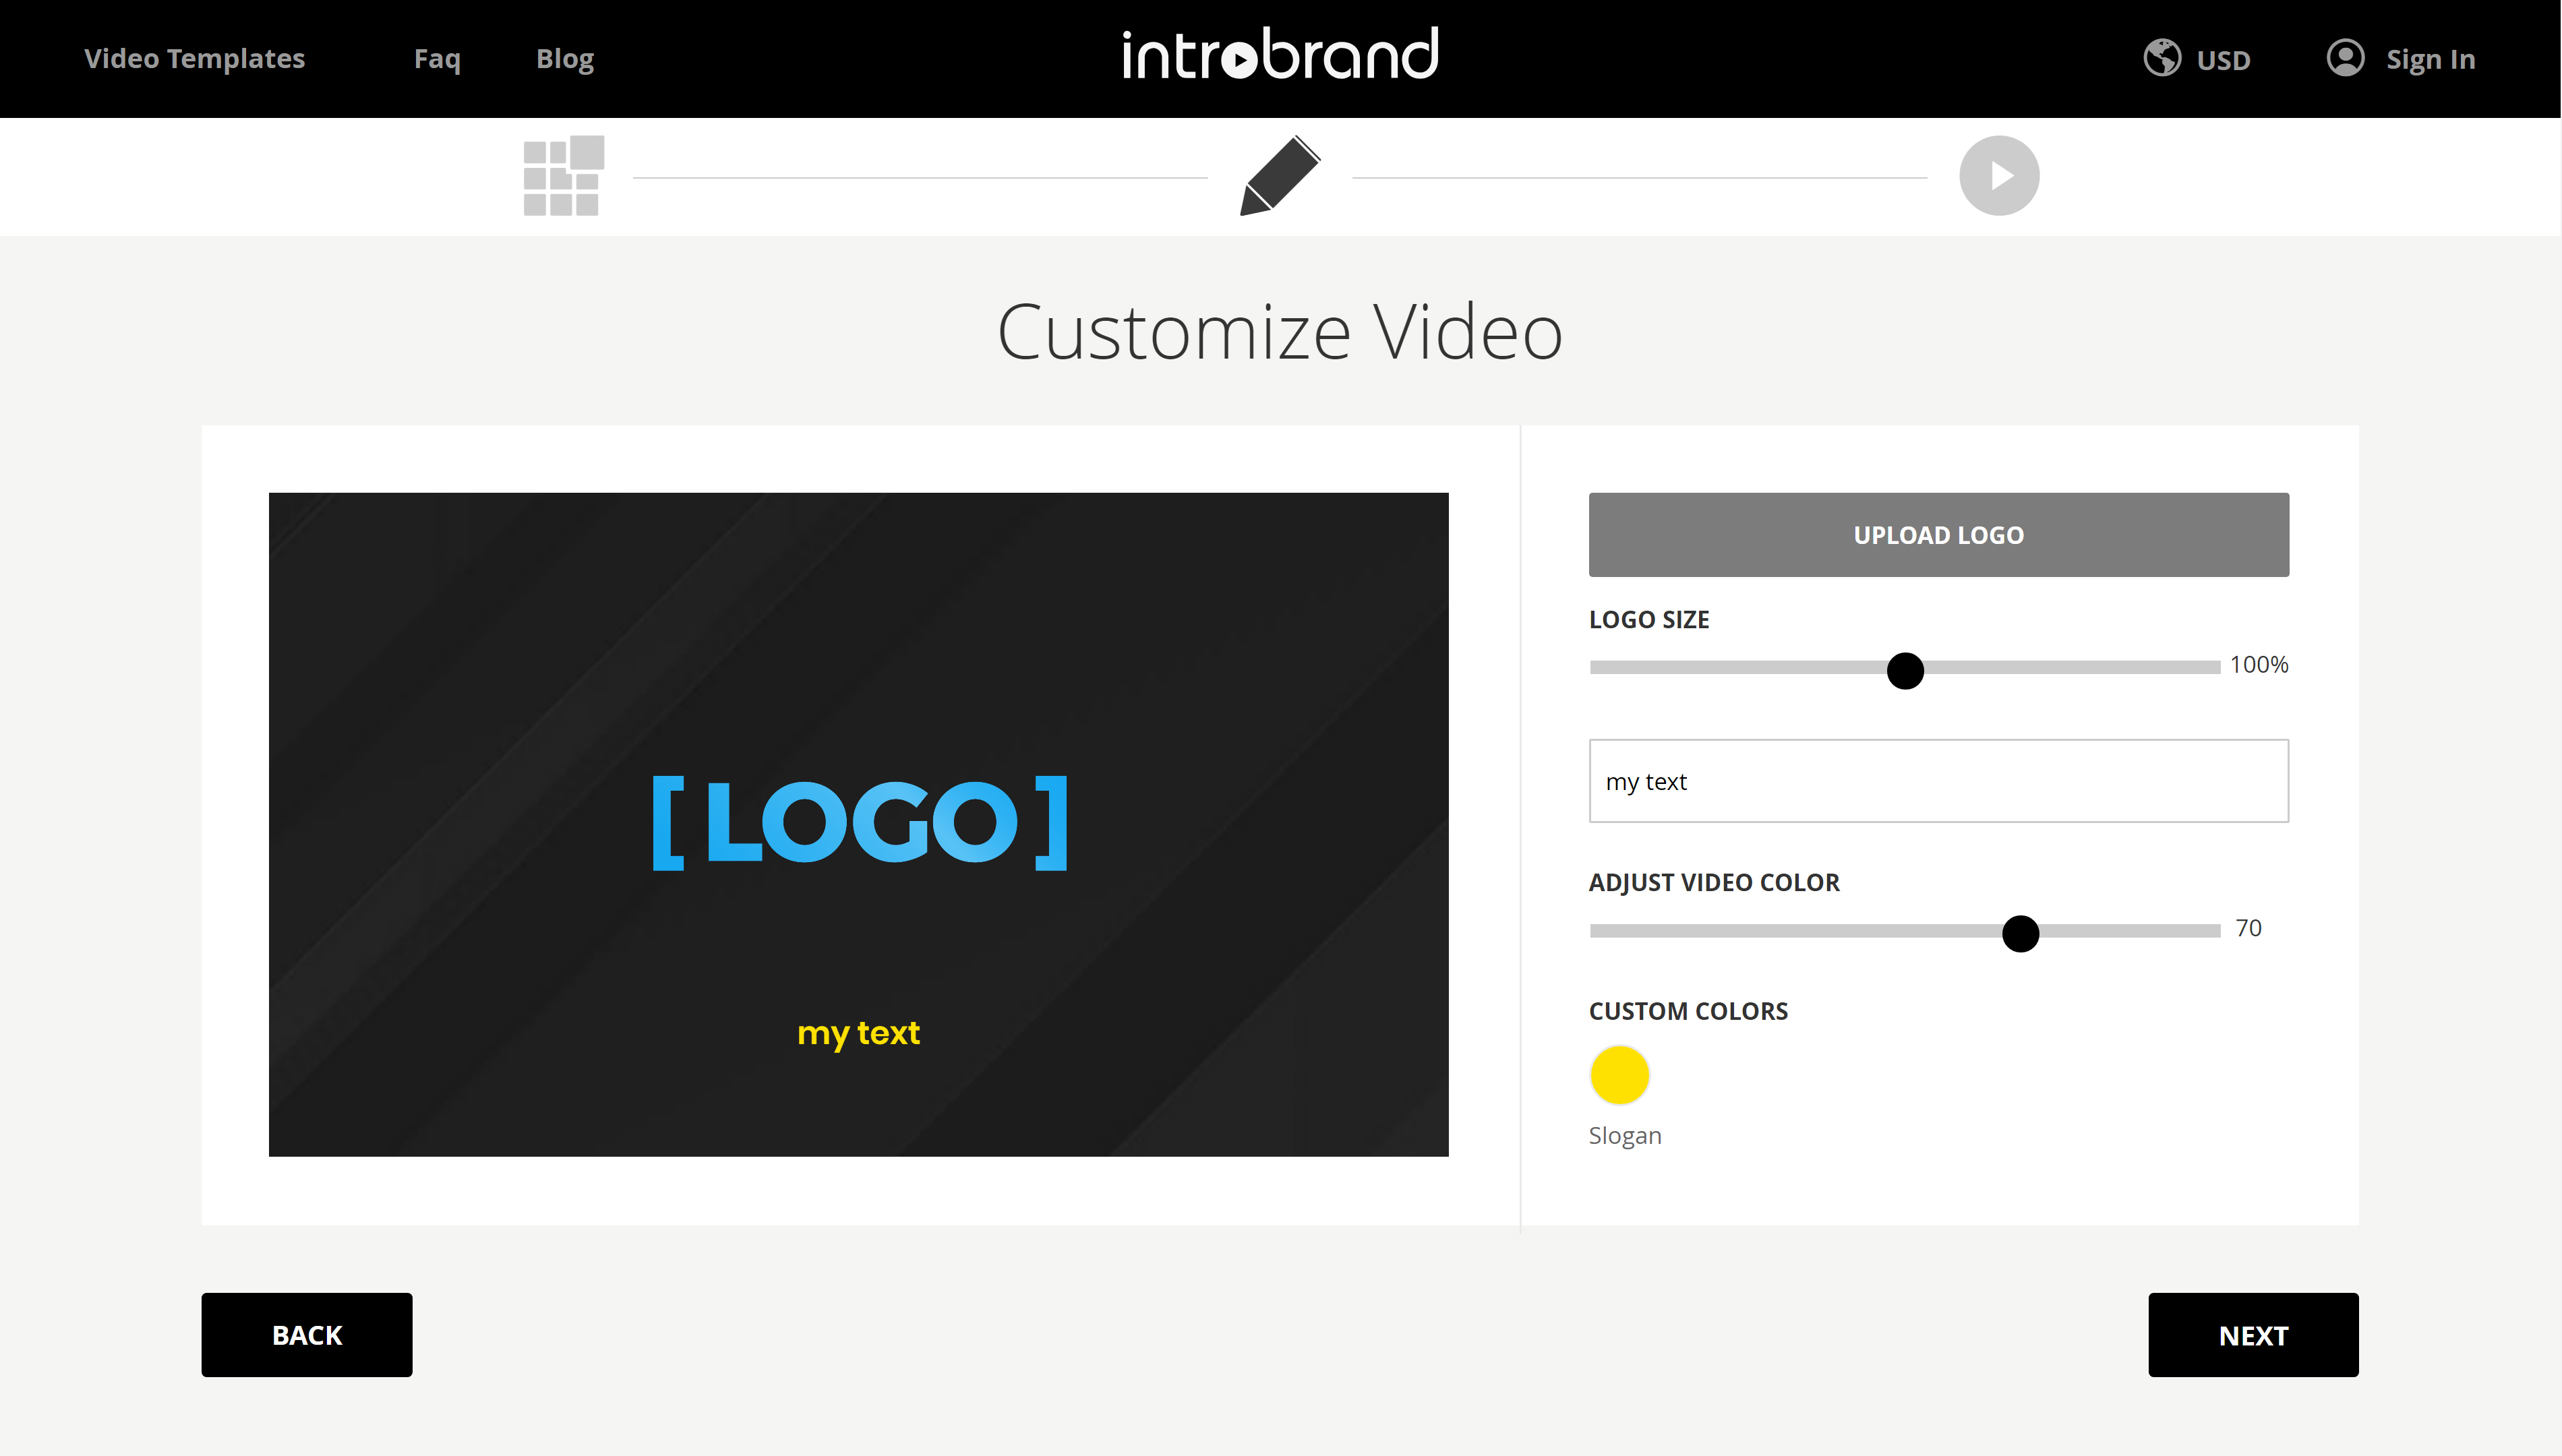Open the Blog page
2562x1456 pixels.
pyautogui.click(x=564, y=58)
